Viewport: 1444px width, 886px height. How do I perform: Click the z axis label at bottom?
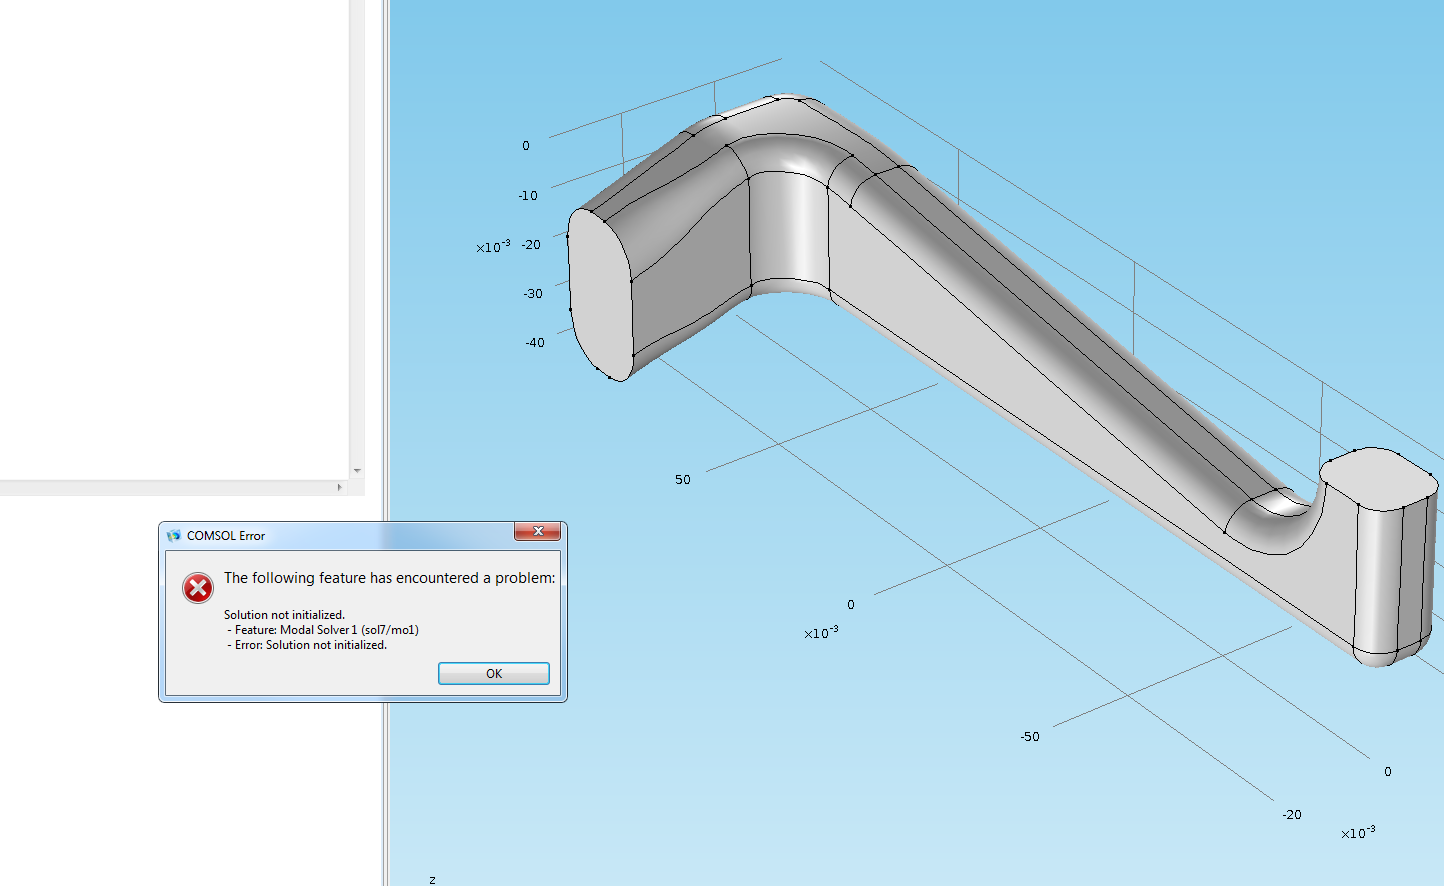click(432, 880)
